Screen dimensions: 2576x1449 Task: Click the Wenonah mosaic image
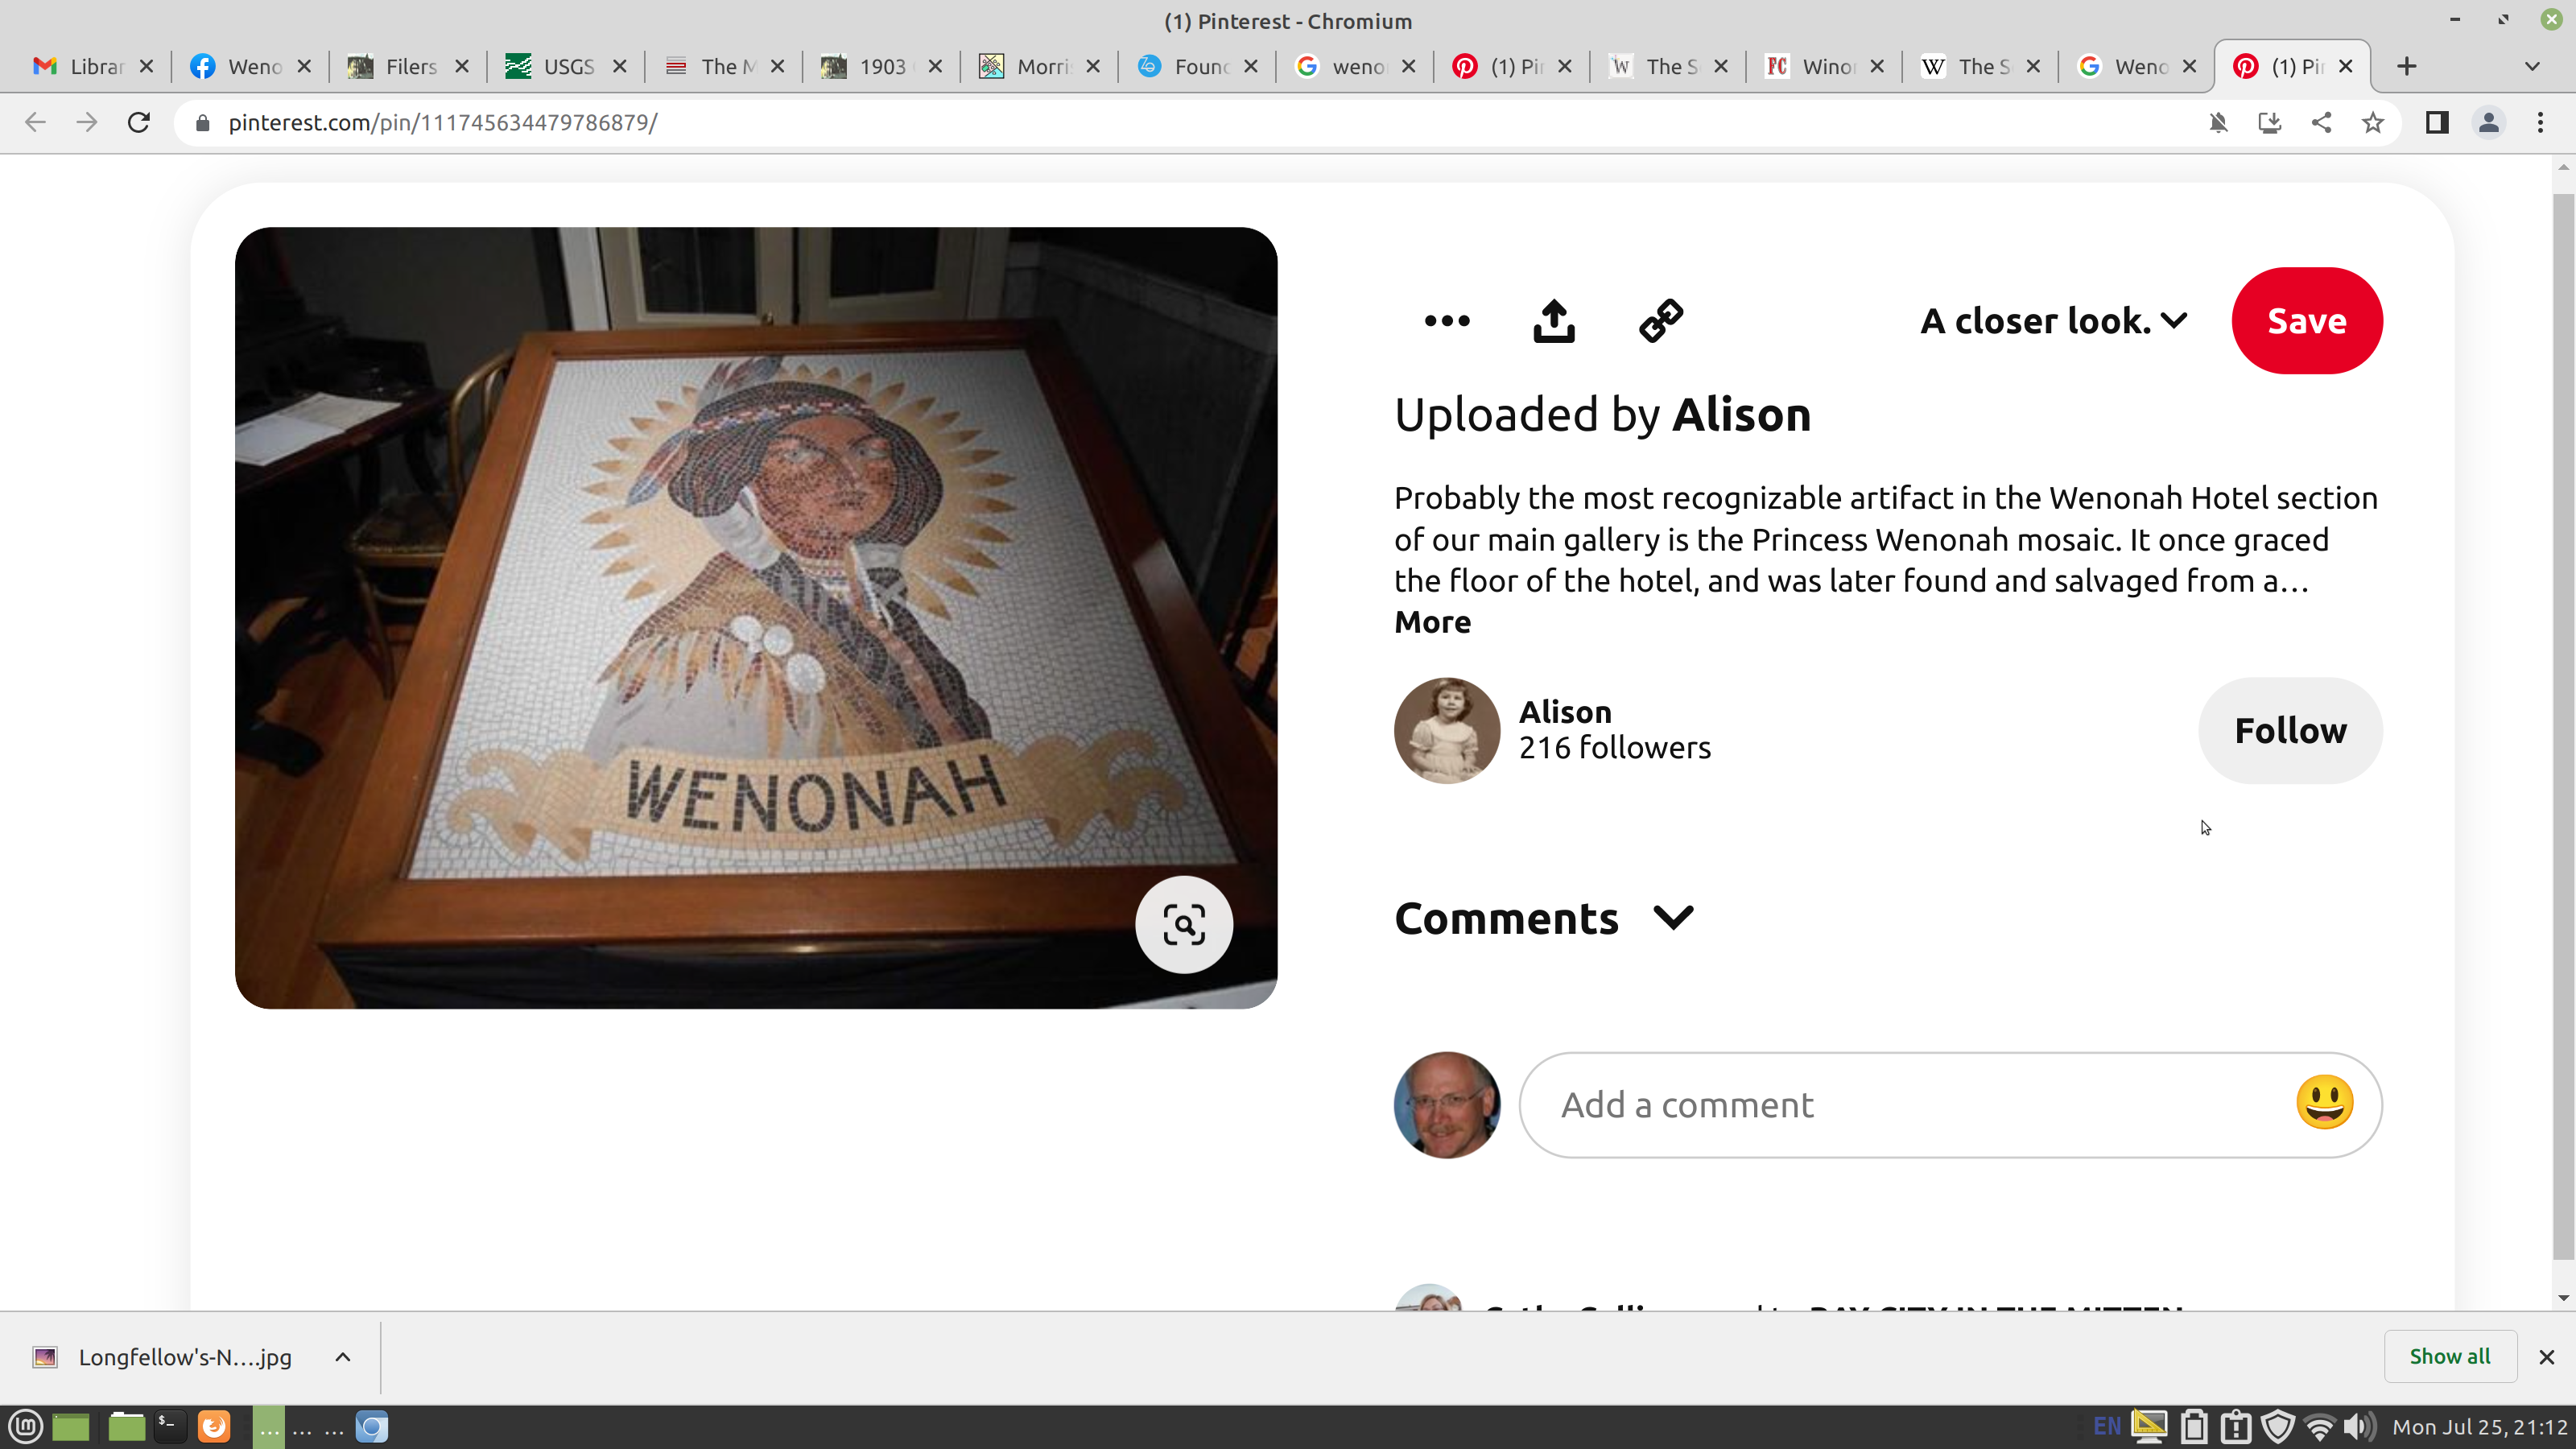[756, 618]
